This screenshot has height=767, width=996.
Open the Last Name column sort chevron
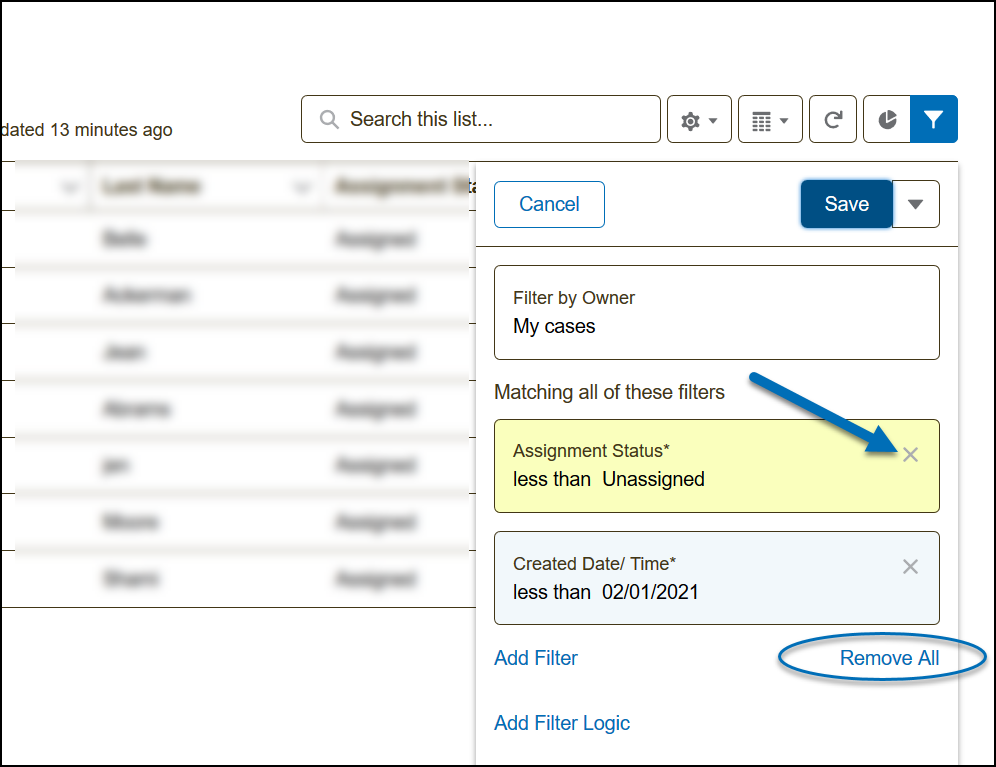pos(300,187)
